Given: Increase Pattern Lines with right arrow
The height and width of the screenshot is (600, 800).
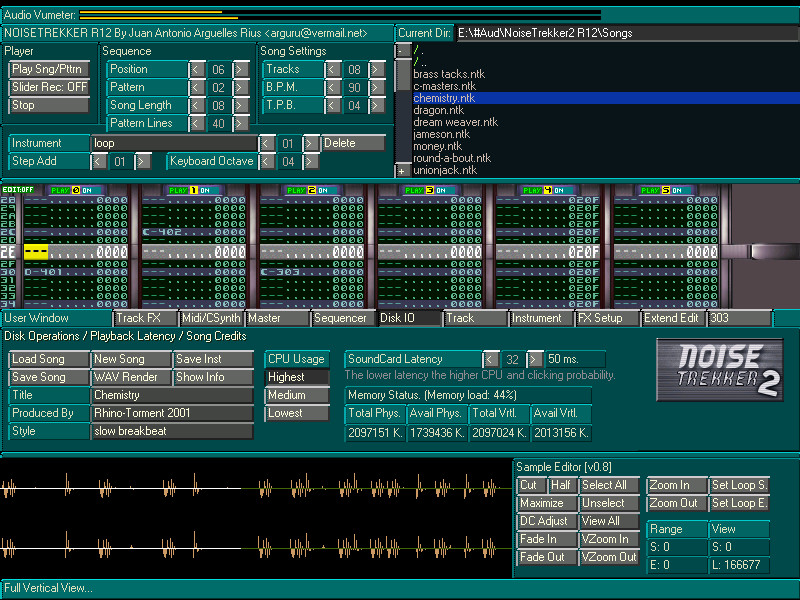Looking at the screenshot, I should (x=241, y=123).
